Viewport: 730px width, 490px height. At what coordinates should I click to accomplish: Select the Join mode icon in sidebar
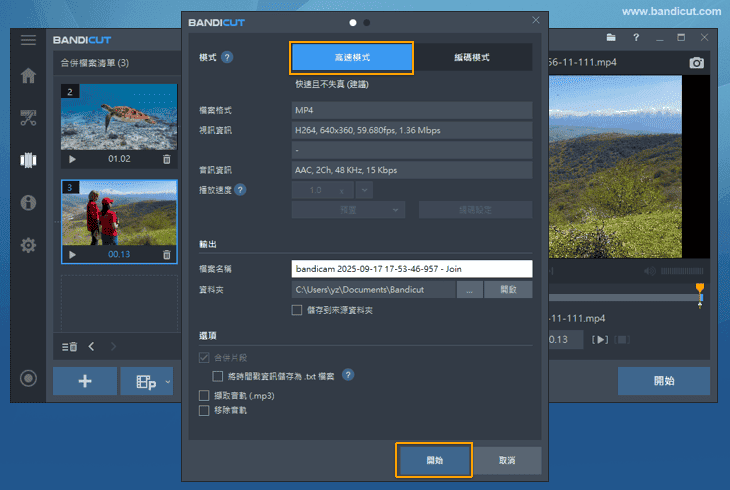click(x=28, y=160)
